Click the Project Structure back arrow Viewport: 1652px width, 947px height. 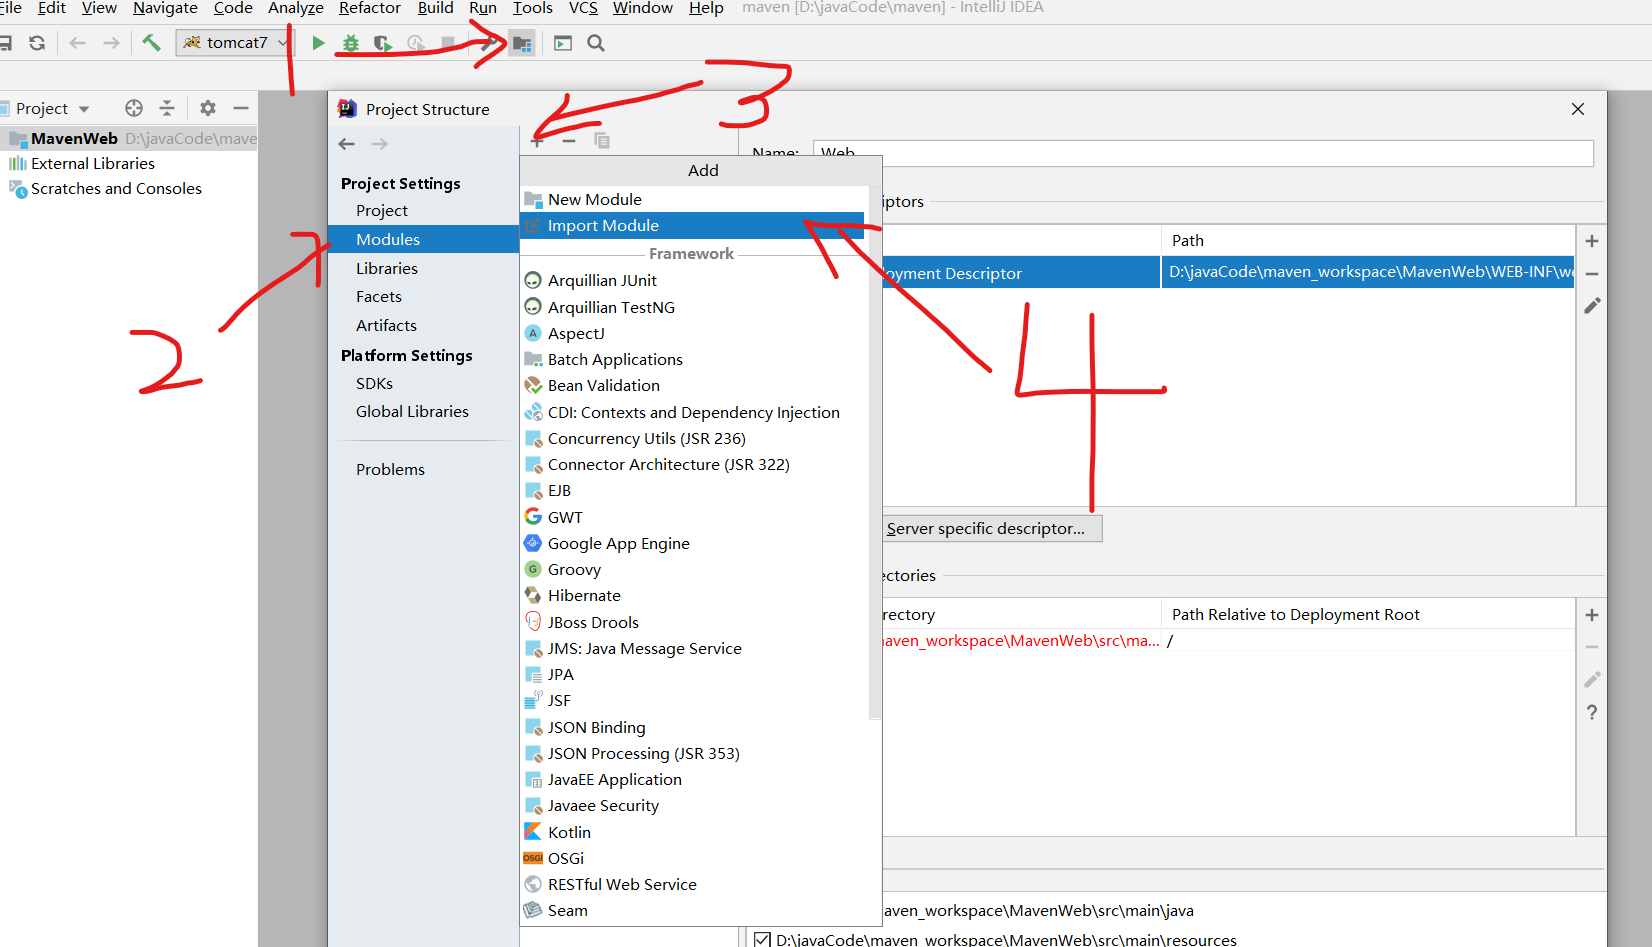[x=347, y=144]
